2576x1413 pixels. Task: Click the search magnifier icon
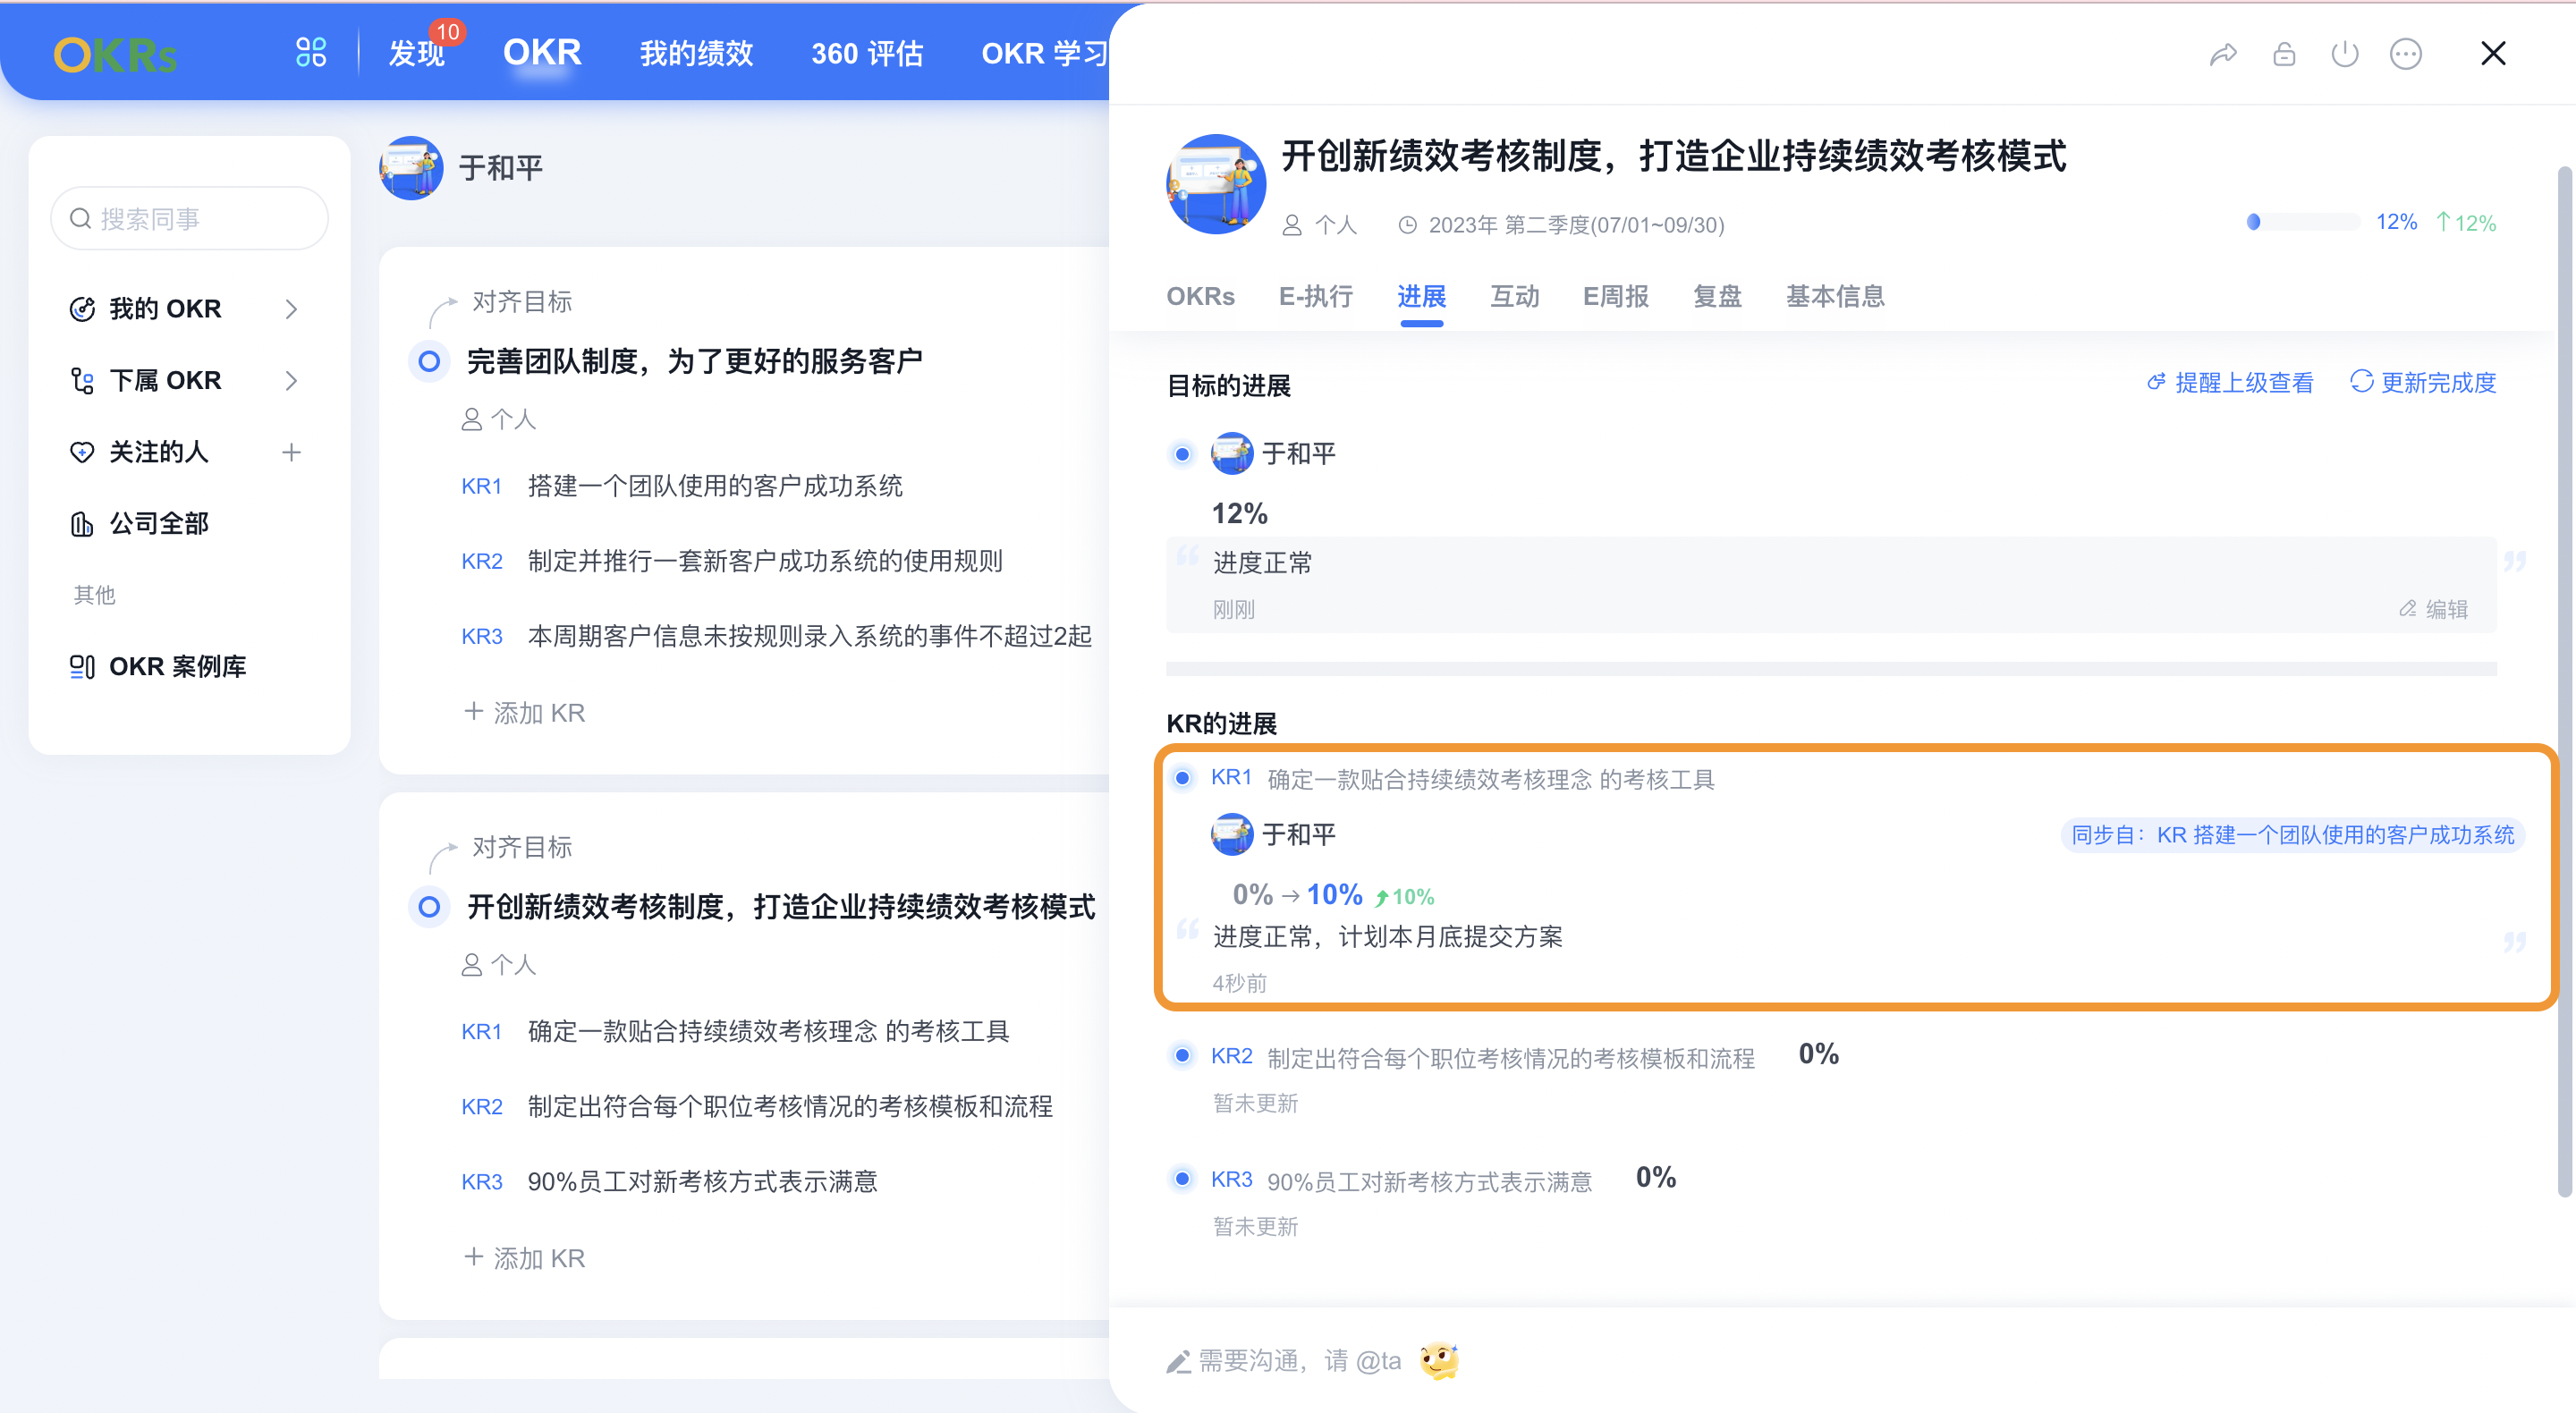coord(81,218)
